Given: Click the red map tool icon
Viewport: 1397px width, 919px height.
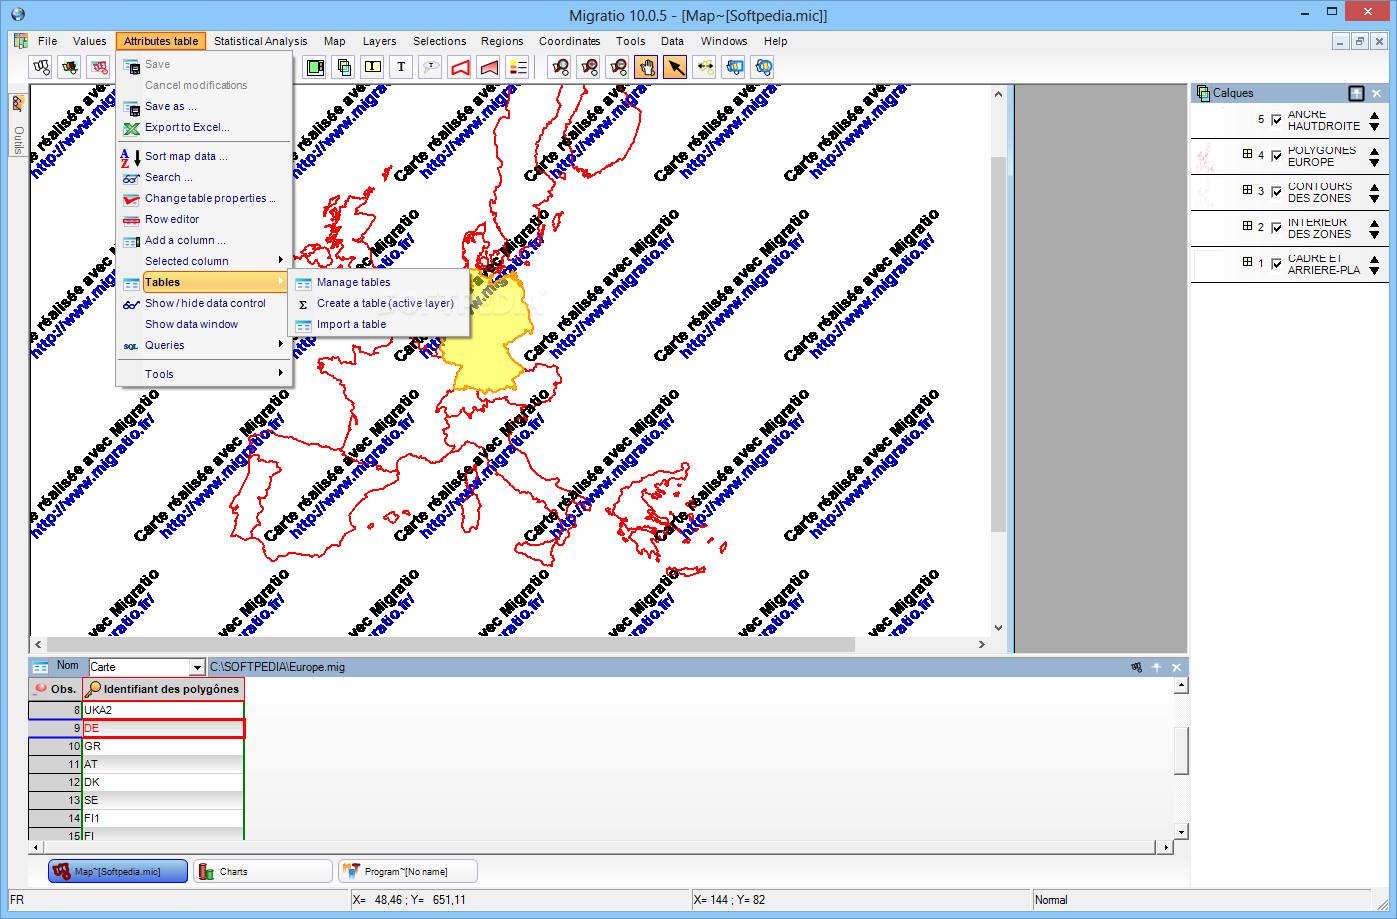Looking at the screenshot, I should (x=99, y=67).
